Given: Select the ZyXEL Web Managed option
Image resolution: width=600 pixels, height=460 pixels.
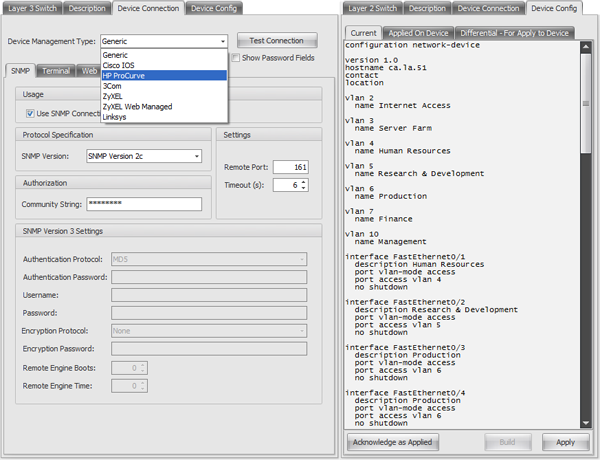Looking at the screenshot, I should click(x=137, y=106).
